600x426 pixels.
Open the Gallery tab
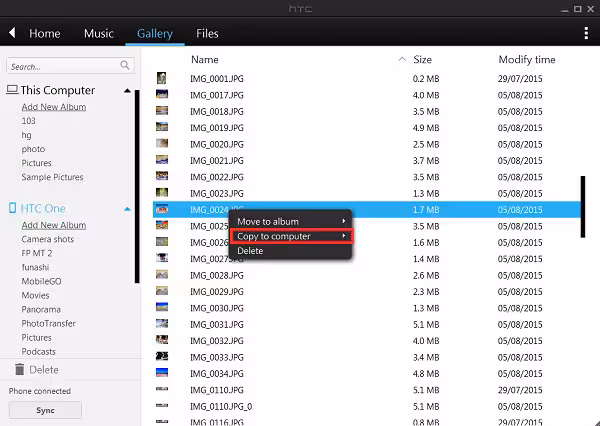point(155,34)
